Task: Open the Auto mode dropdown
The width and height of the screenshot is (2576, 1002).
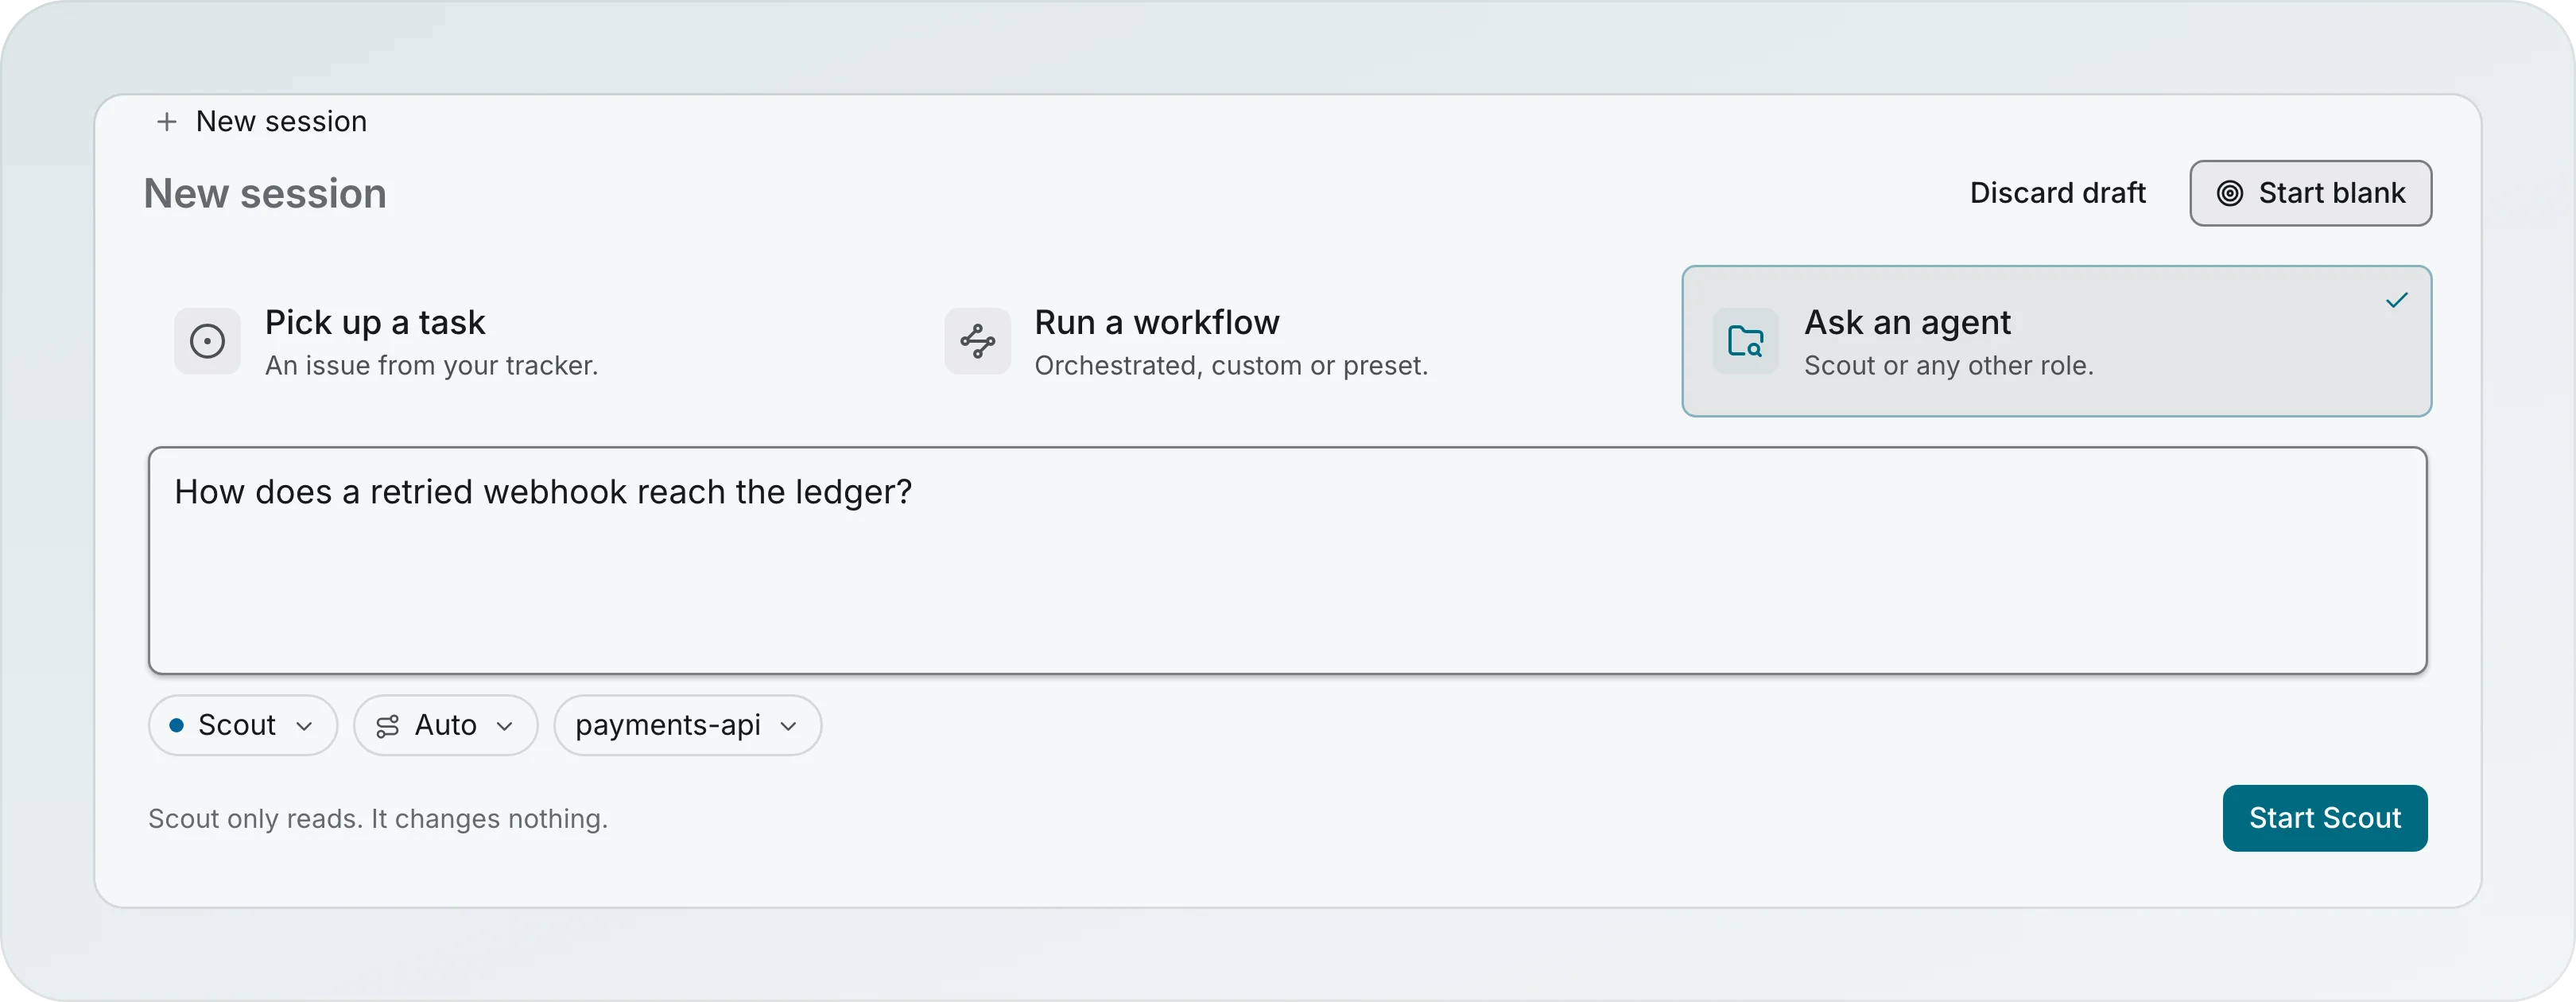Action: pyautogui.click(x=446, y=725)
